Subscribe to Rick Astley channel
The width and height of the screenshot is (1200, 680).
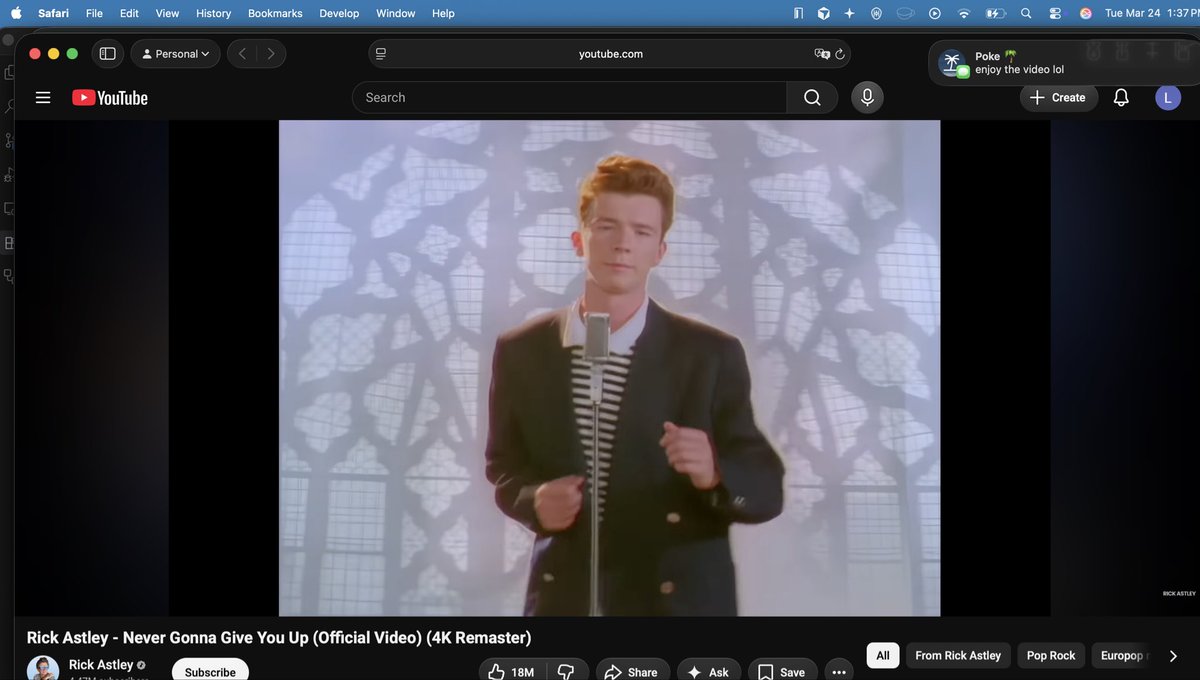(210, 671)
